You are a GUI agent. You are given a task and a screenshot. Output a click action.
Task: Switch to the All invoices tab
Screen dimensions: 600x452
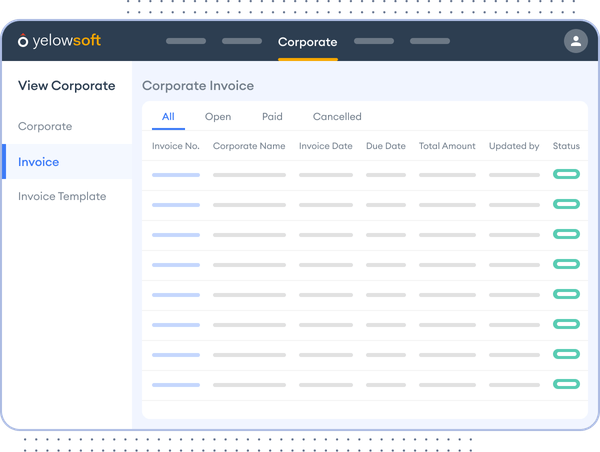click(x=168, y=117)
